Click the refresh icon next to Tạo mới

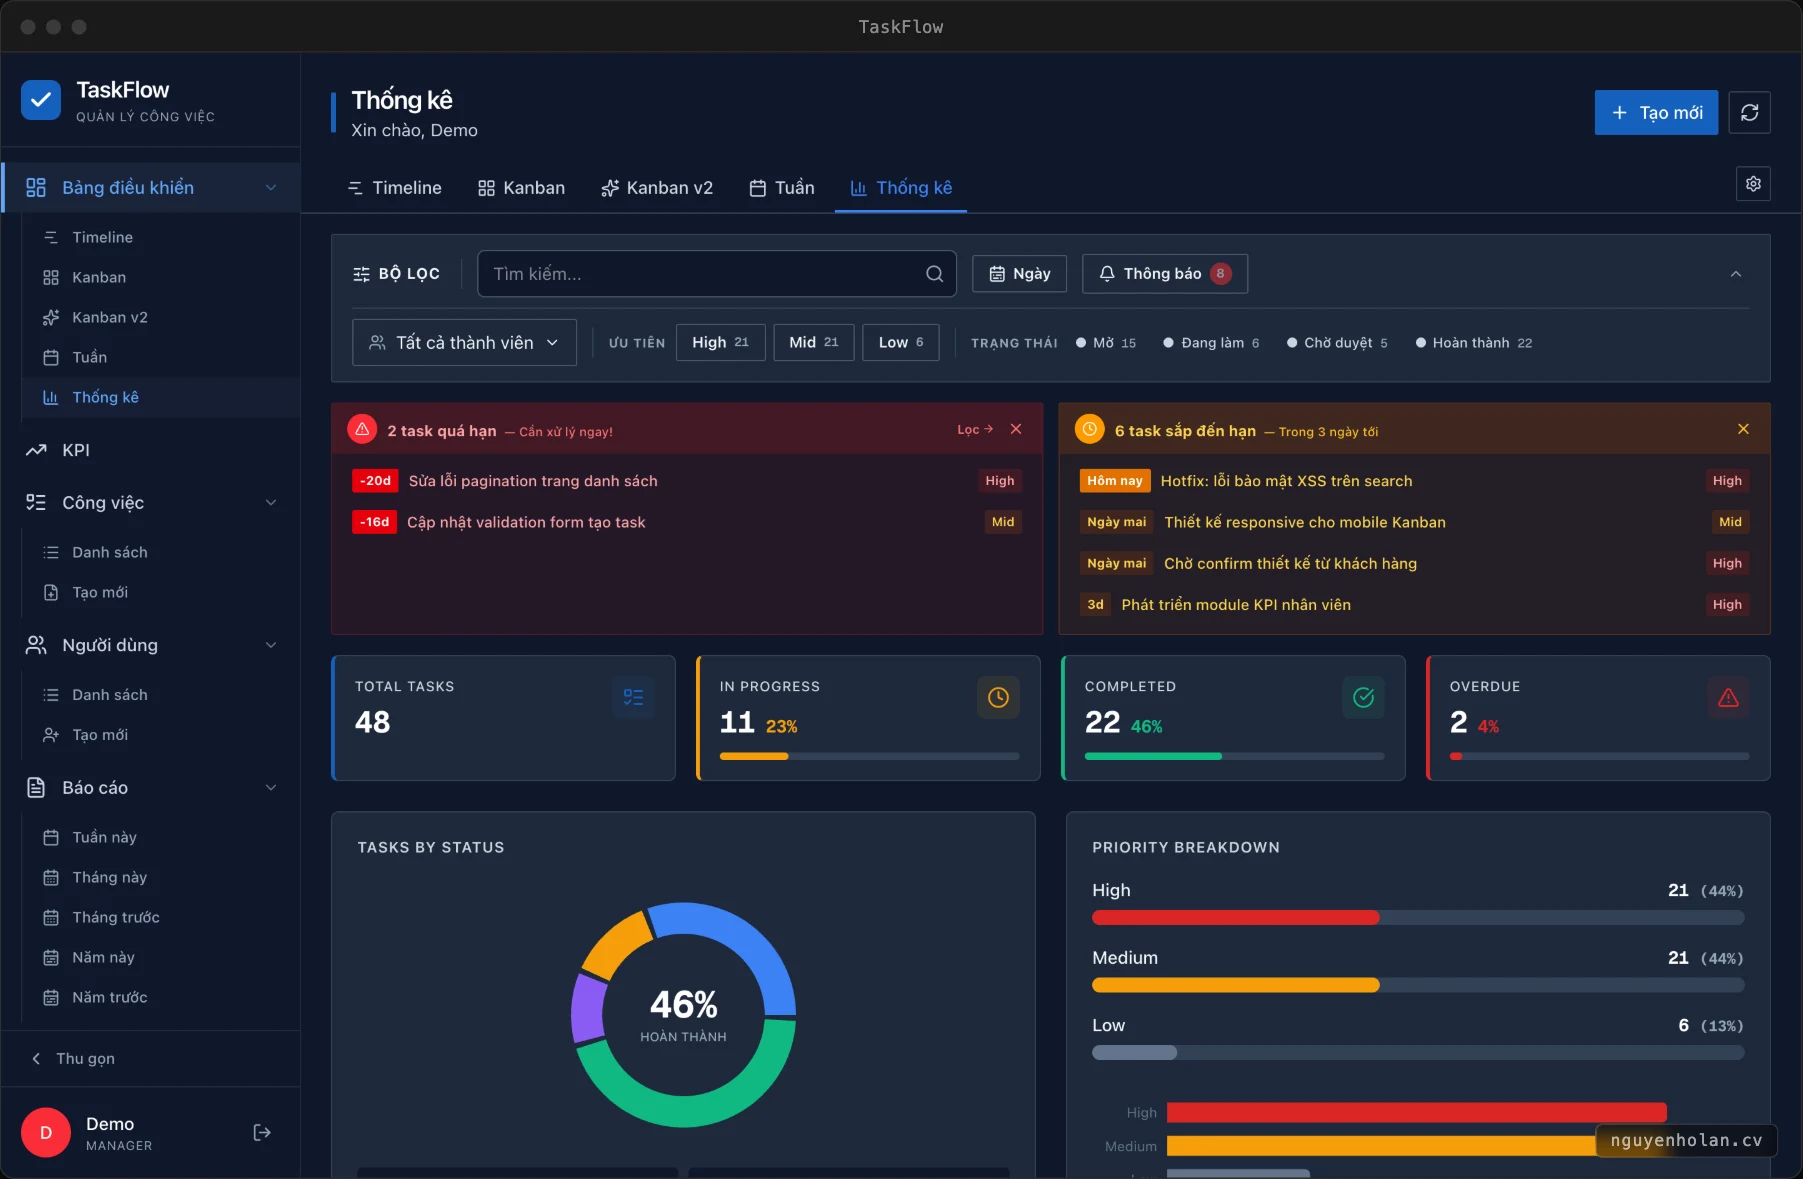[1749, 113]
